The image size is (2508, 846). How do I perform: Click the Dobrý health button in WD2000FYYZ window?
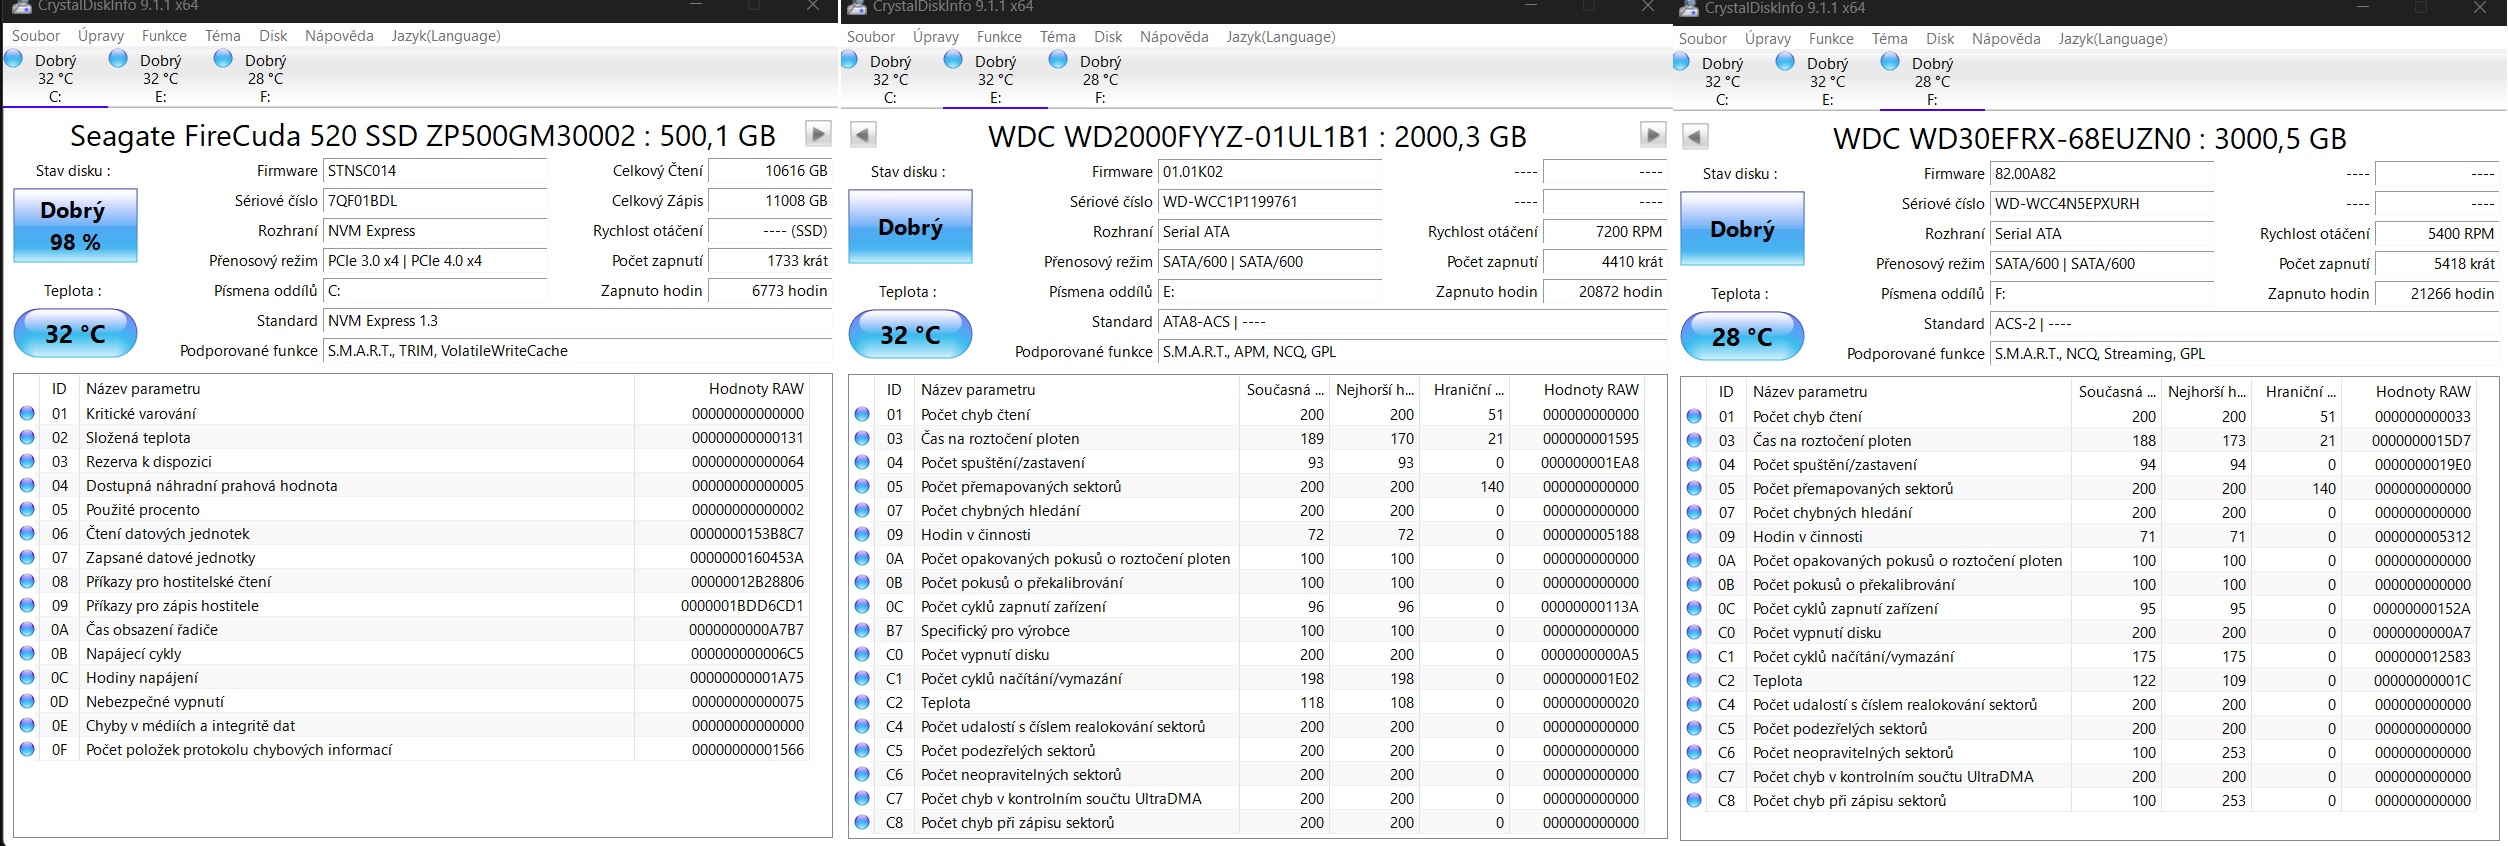tap(910, 227)
